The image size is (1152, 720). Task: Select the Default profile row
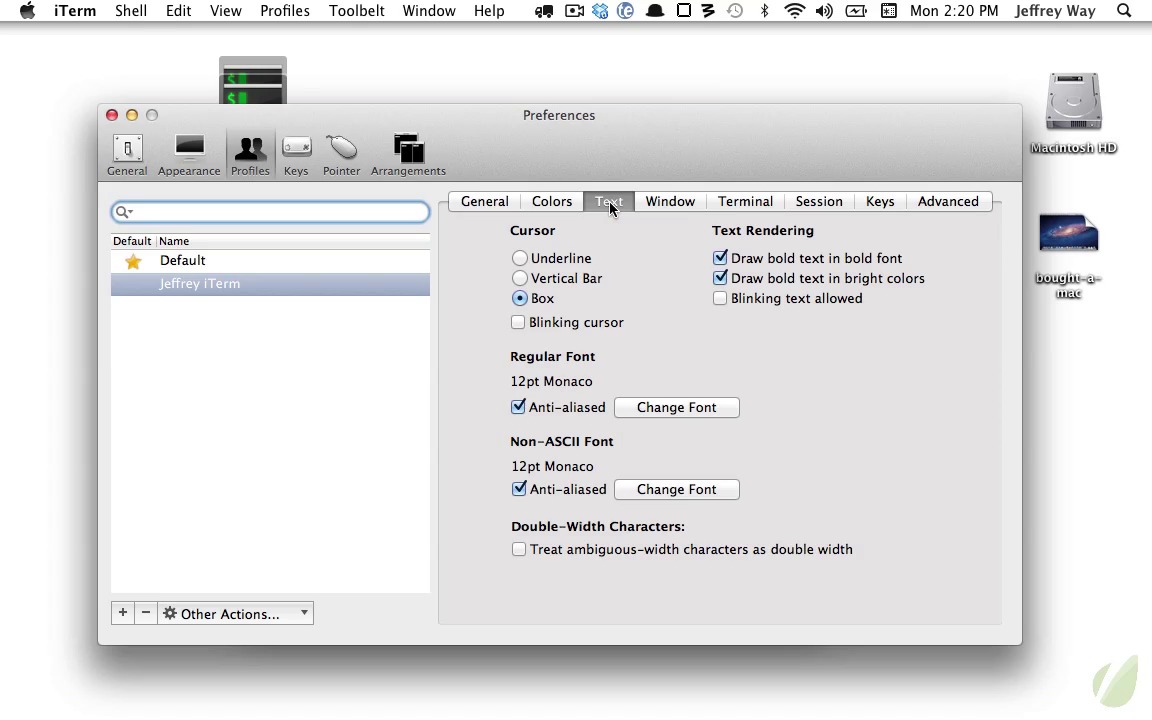pos(270,261)
